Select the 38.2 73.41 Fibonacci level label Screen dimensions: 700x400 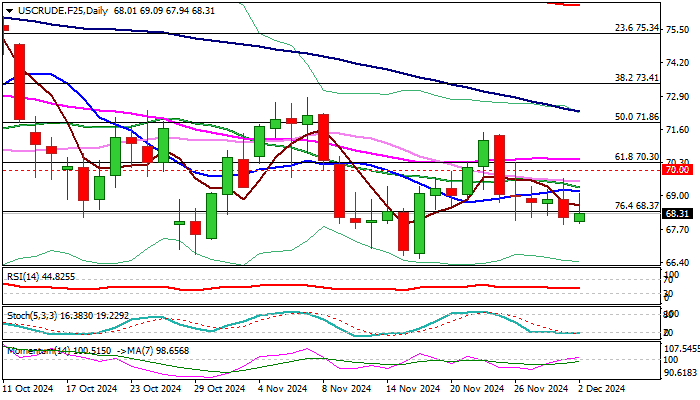pyautogui.click(x=635, y=77)
